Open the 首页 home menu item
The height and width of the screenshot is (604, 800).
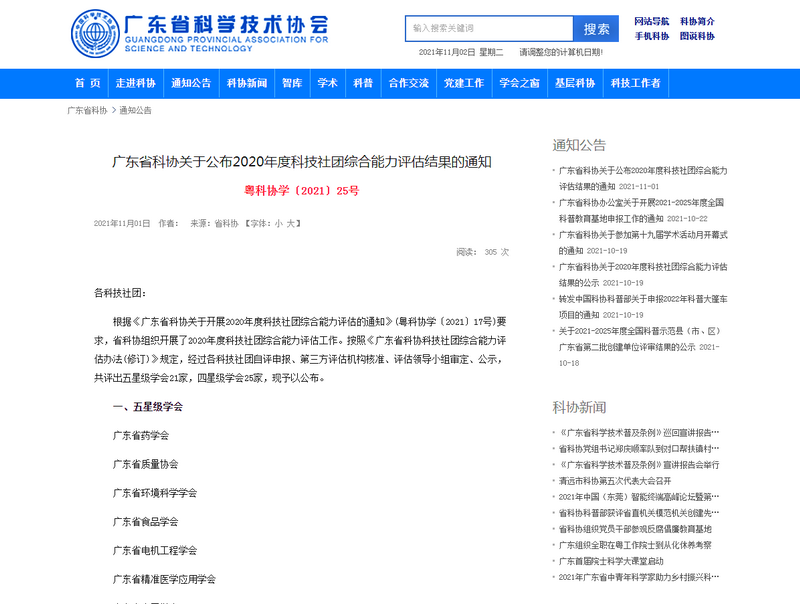click(88, 83)
